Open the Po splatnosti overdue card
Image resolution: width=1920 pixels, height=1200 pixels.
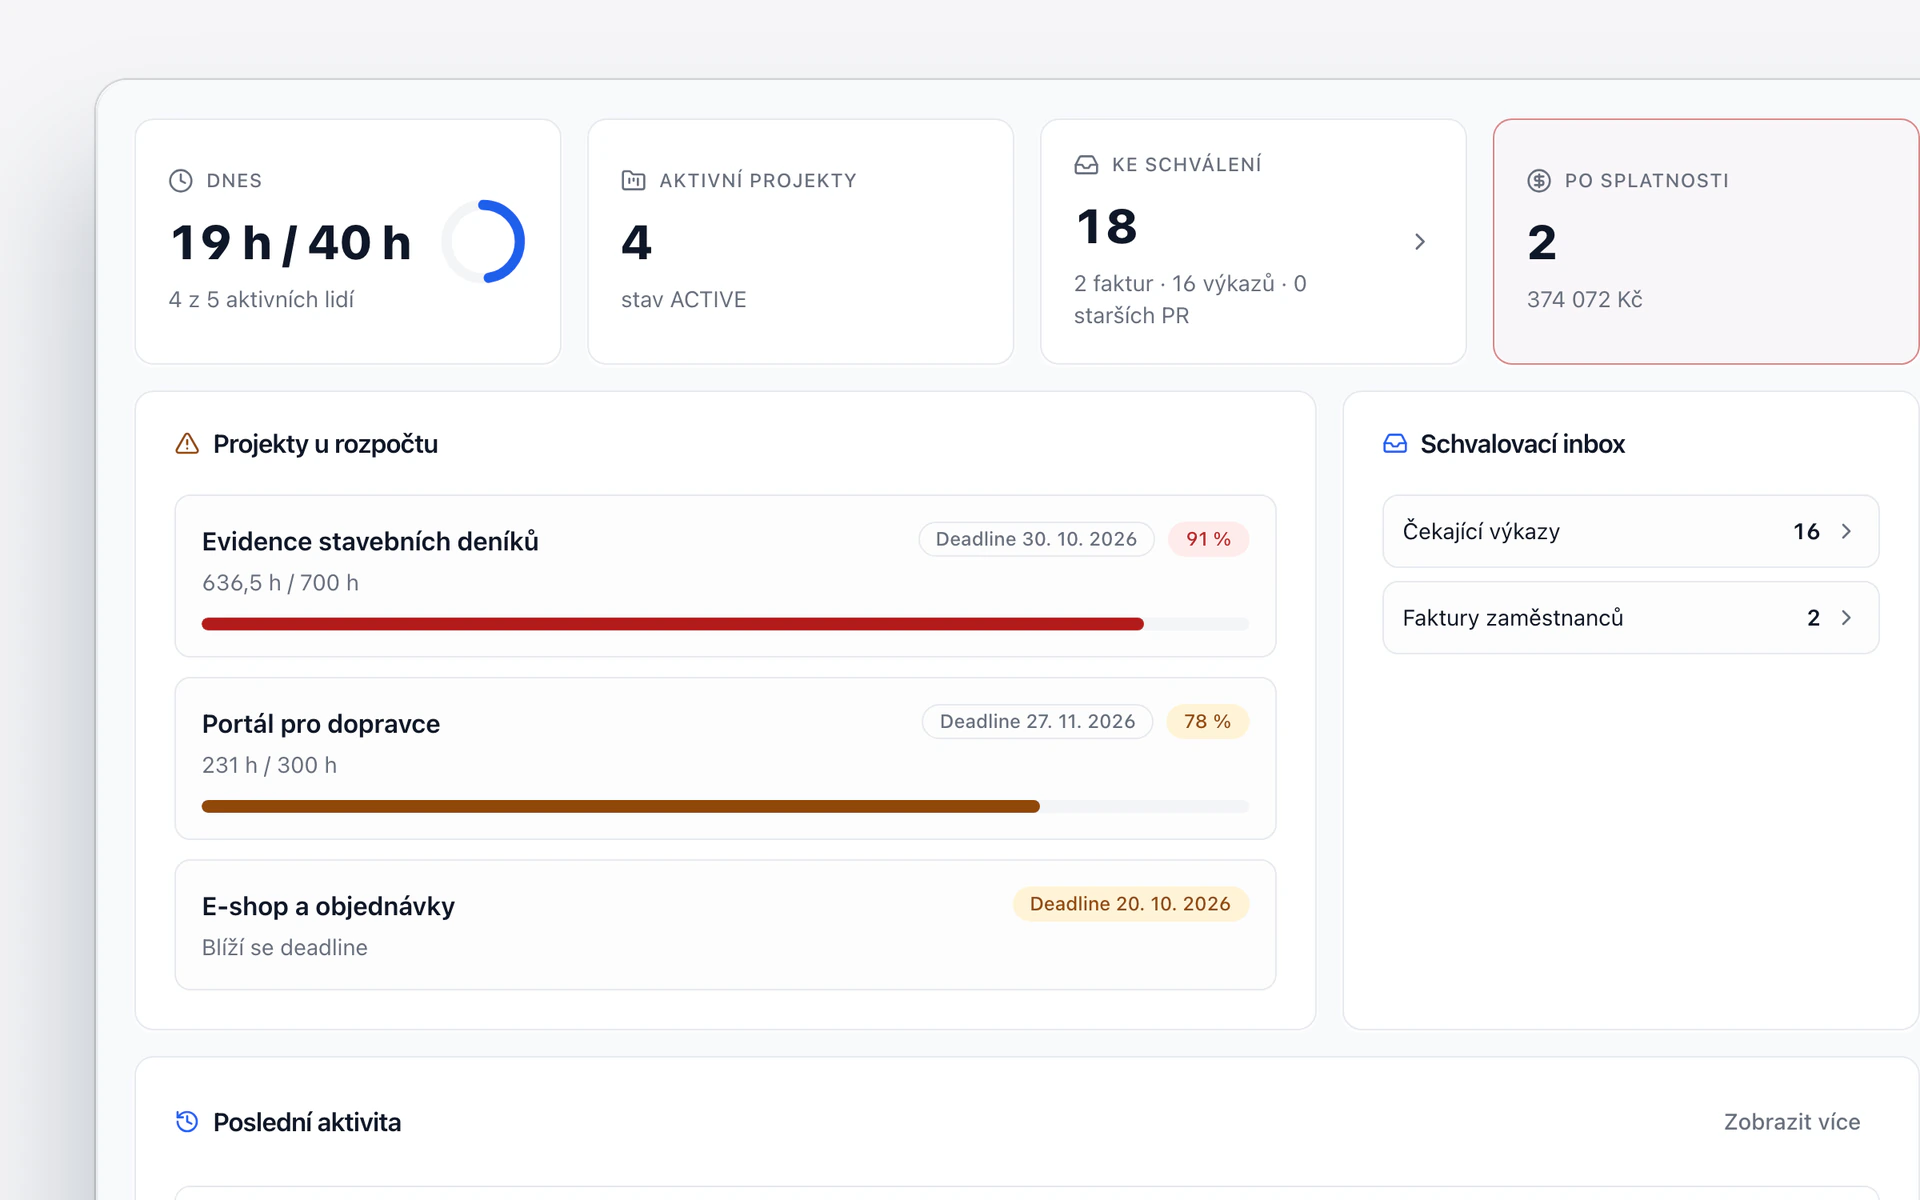click(x=1706, y=242)
